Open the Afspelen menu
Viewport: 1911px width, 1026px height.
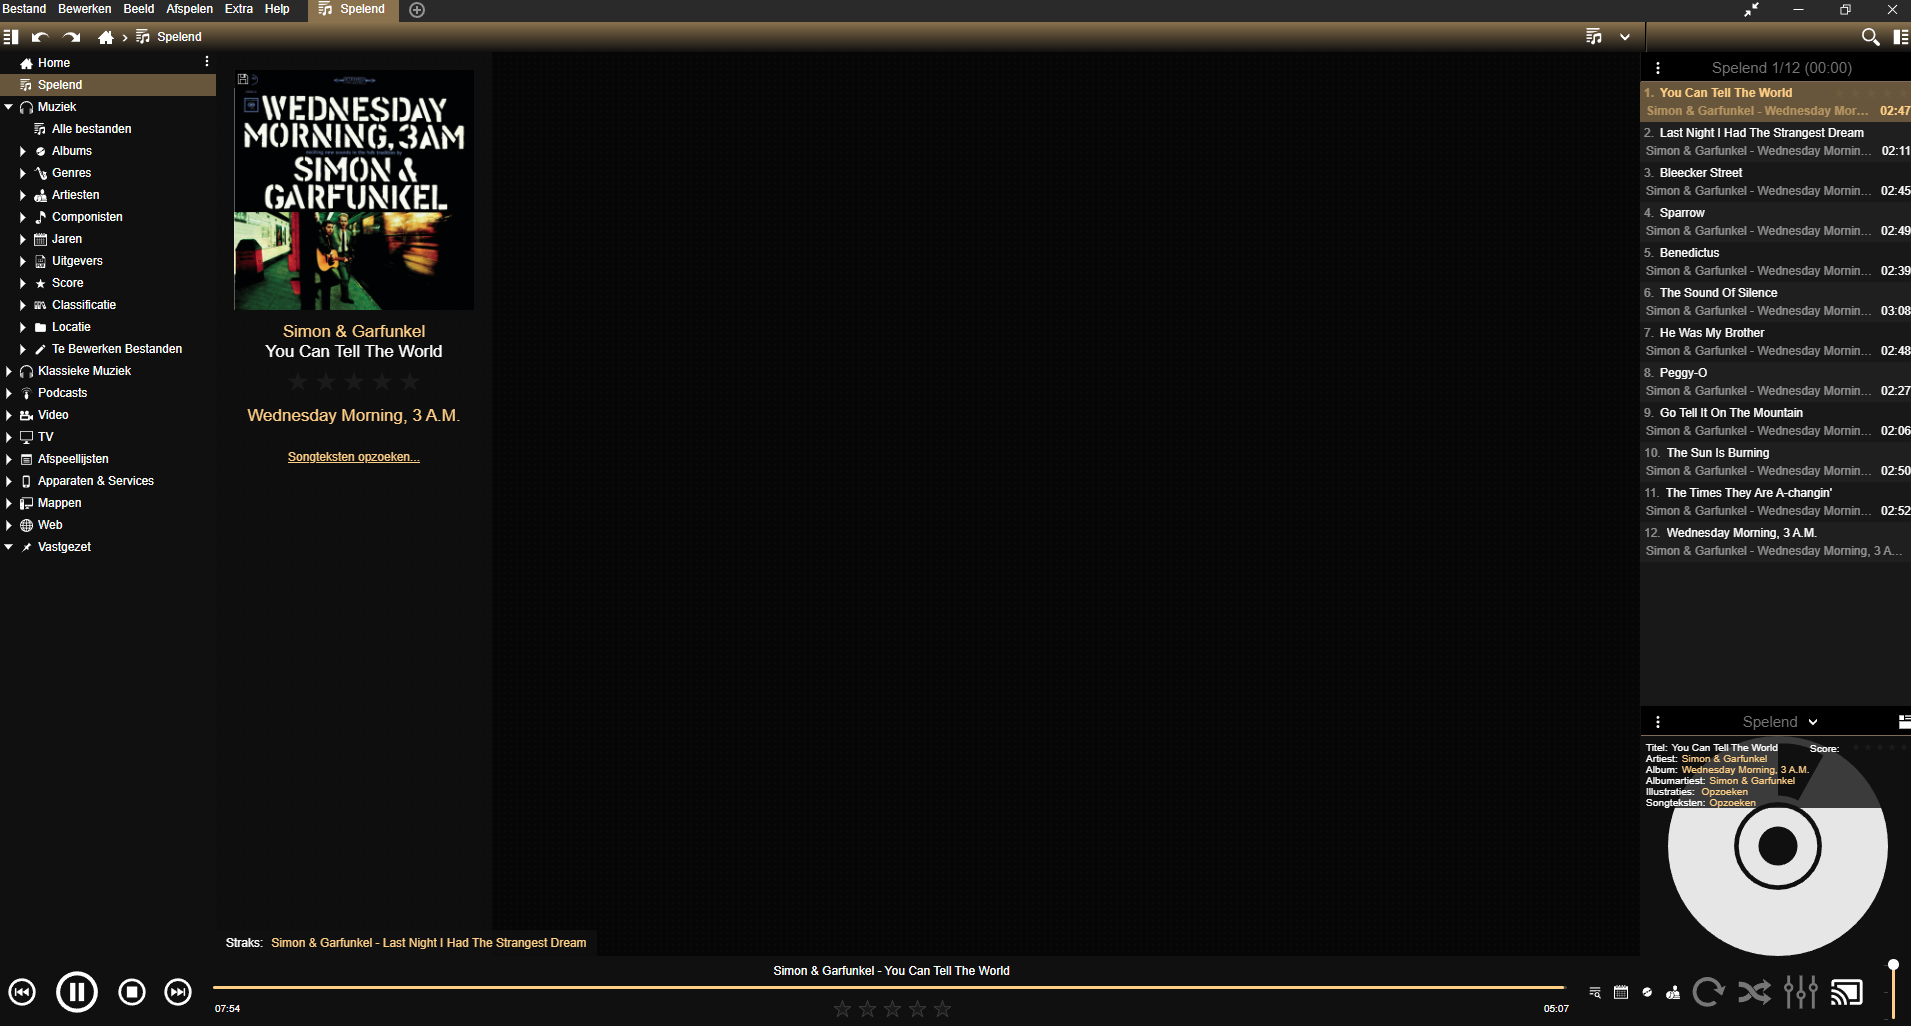coord(189,9)
